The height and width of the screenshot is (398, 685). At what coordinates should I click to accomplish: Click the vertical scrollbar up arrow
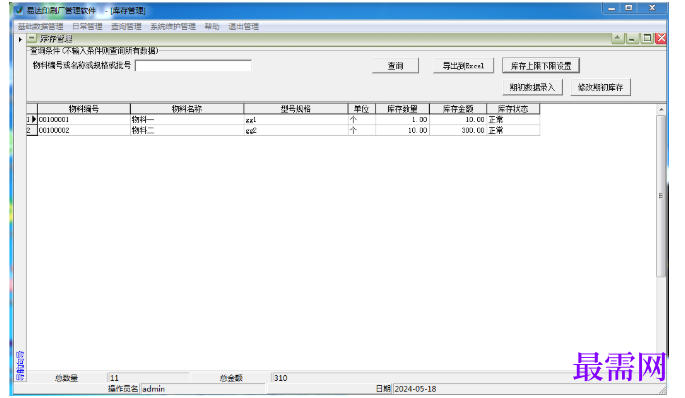click(x=661, y=109)
